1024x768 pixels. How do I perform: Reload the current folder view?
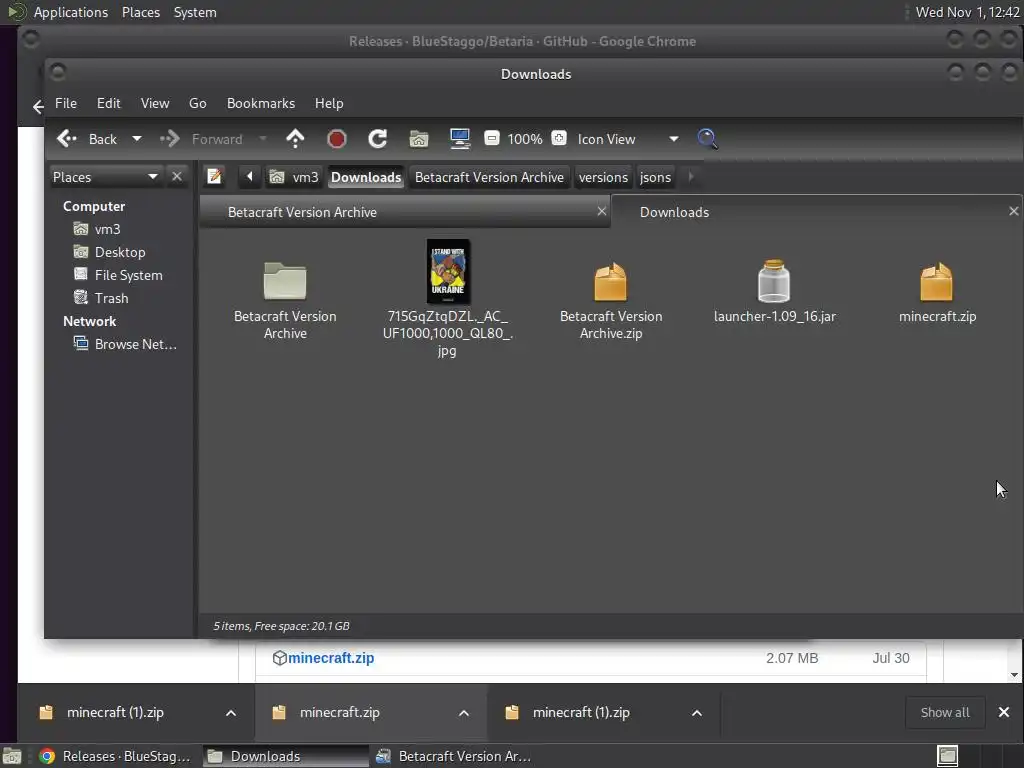377,138
